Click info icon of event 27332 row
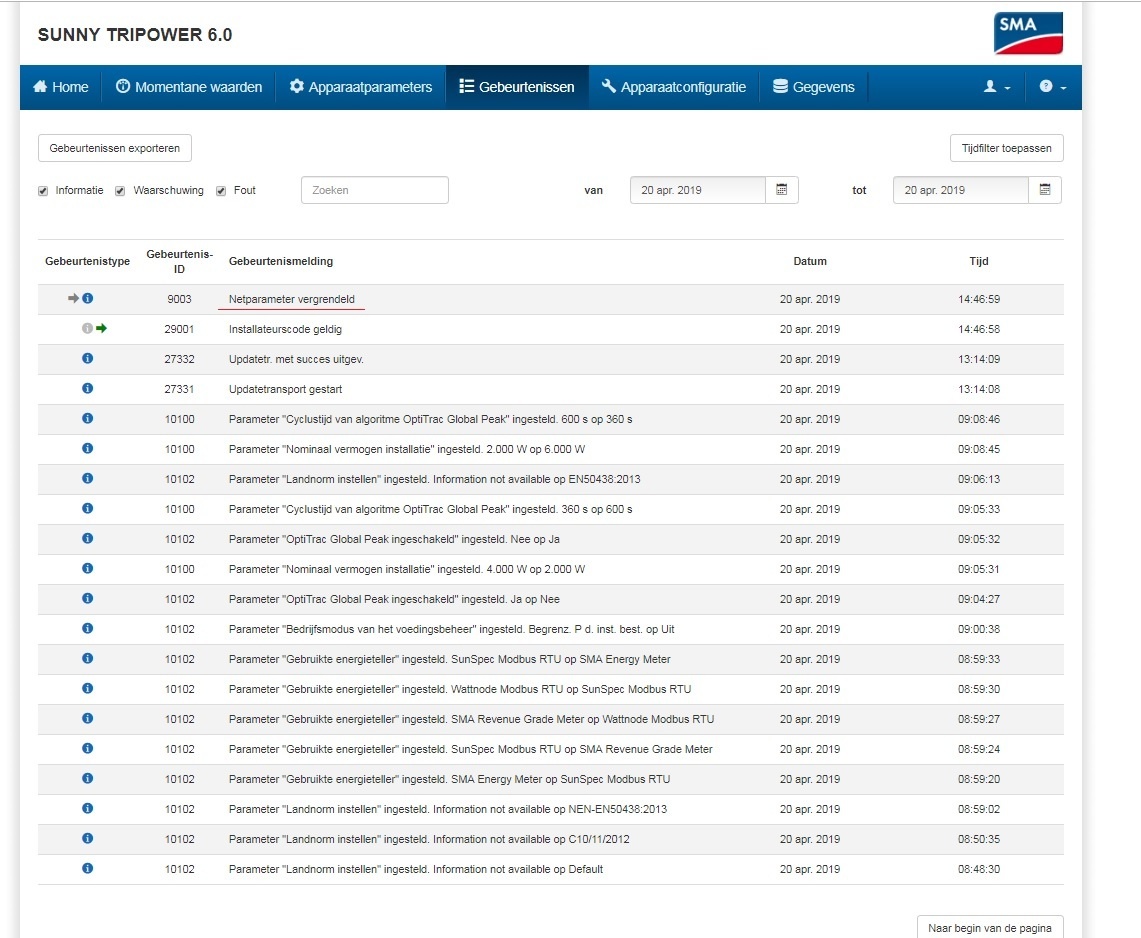The width and height of the screenshot is (1141, 938). 87,358
